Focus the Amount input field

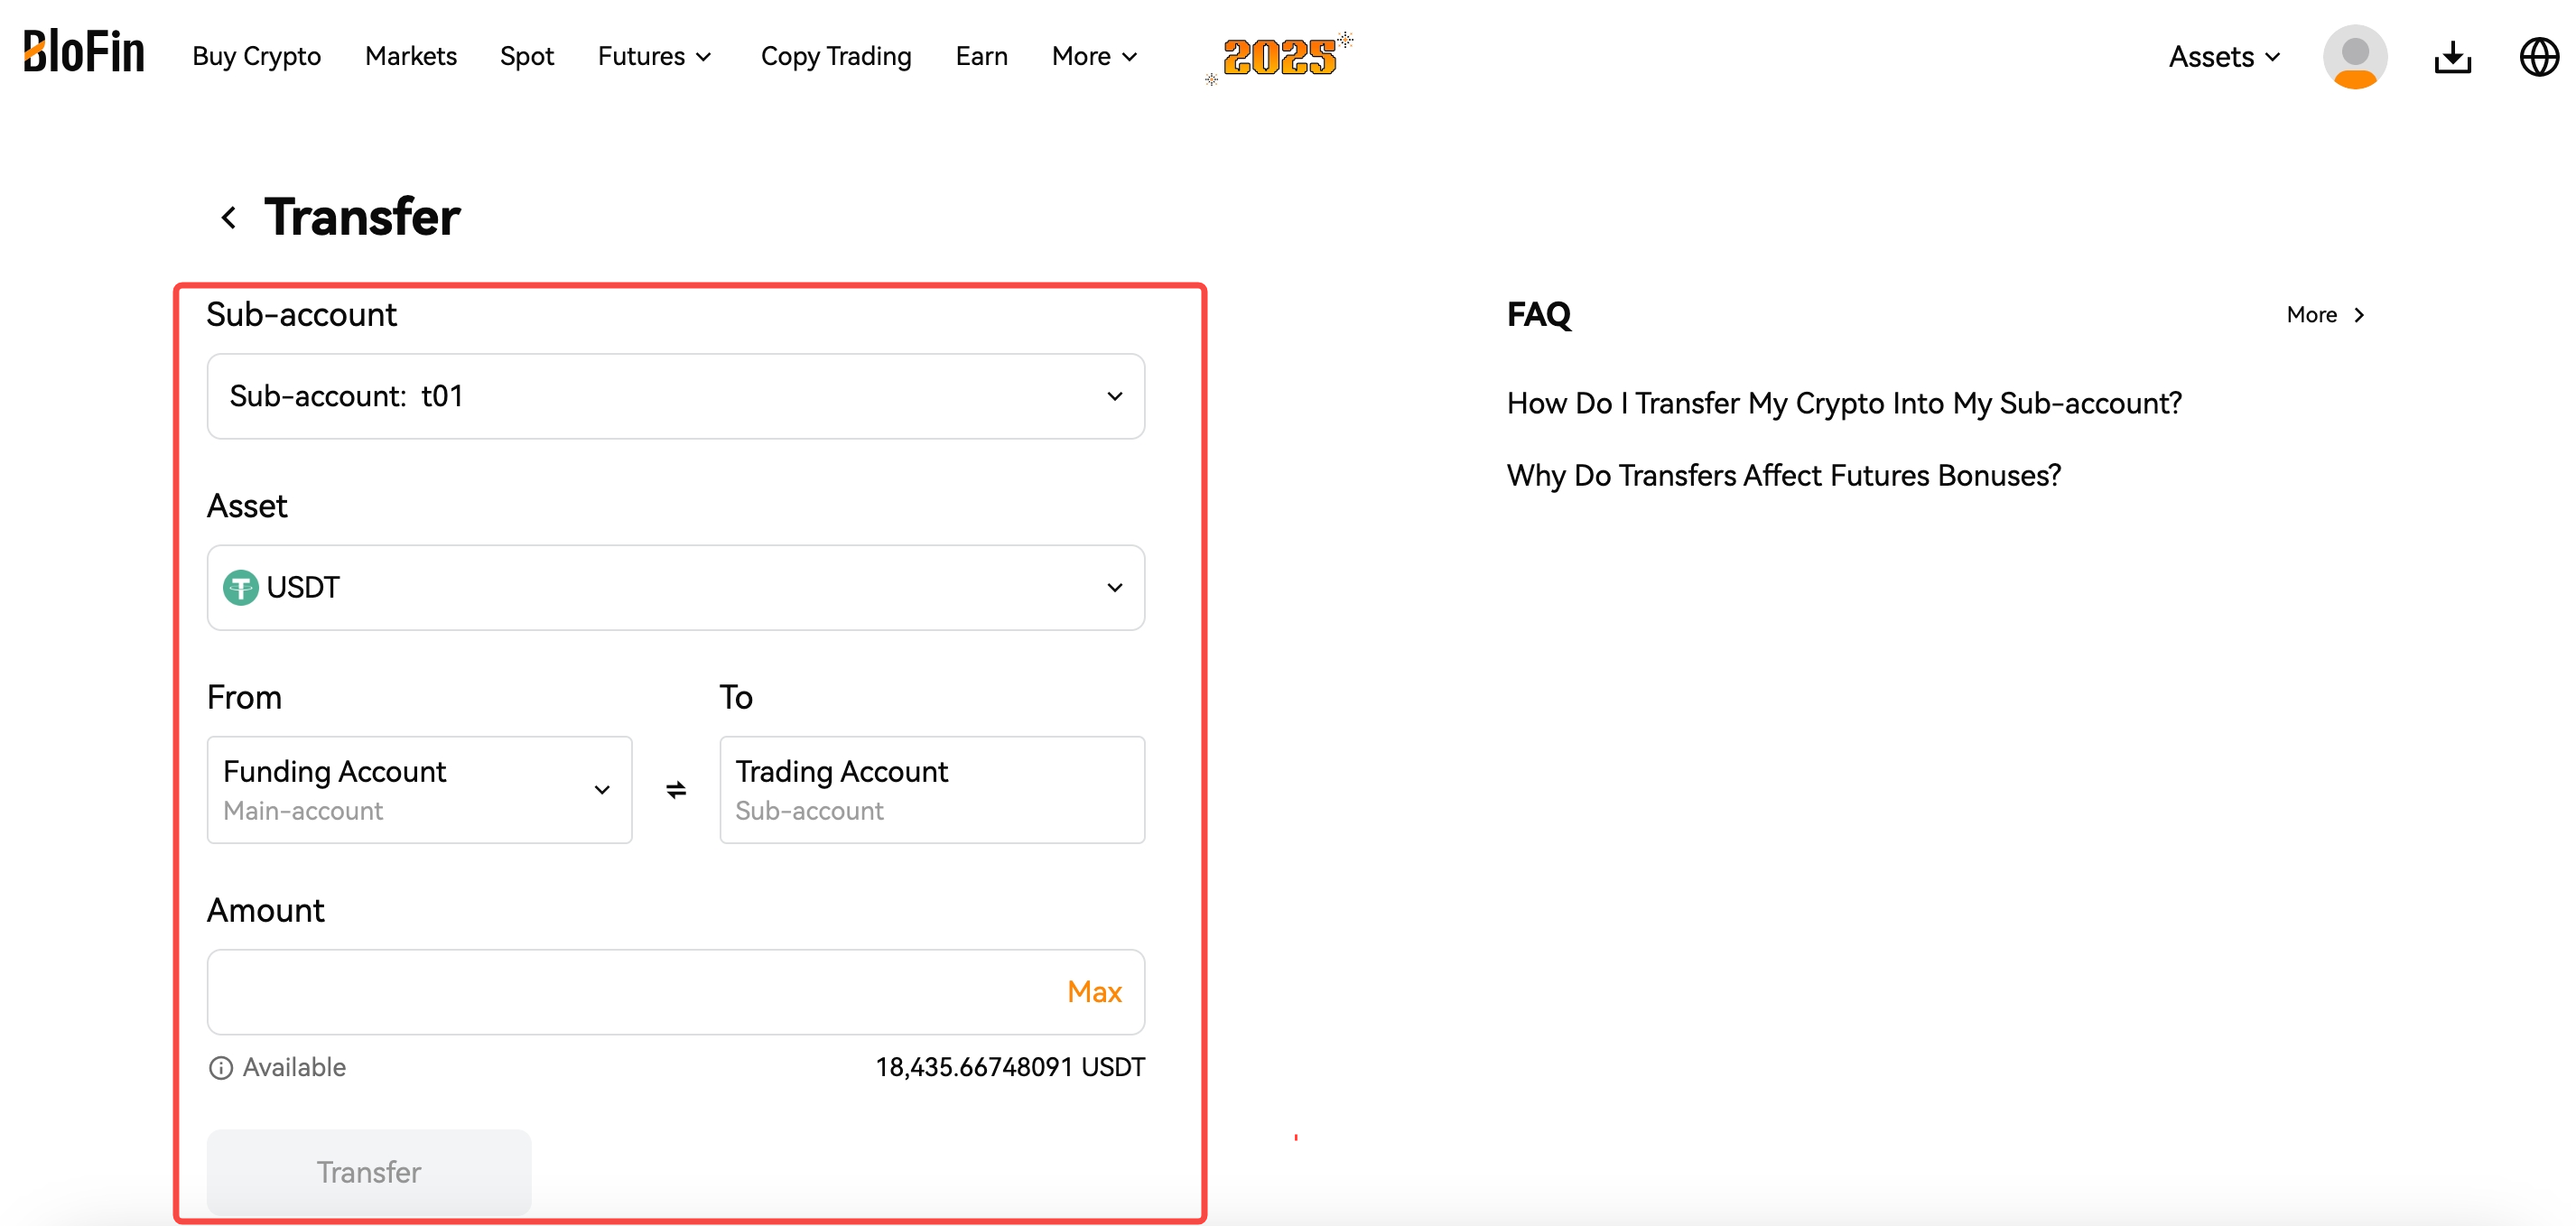(675, 991)
